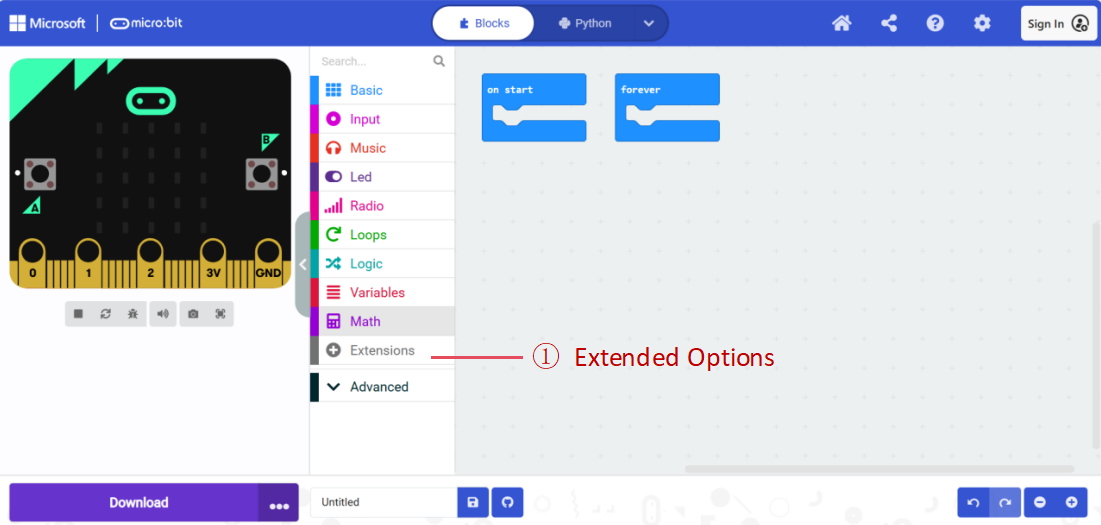Restart the simulator with refresh icon
Screen dimensions: 1101x525
(105, 314)
